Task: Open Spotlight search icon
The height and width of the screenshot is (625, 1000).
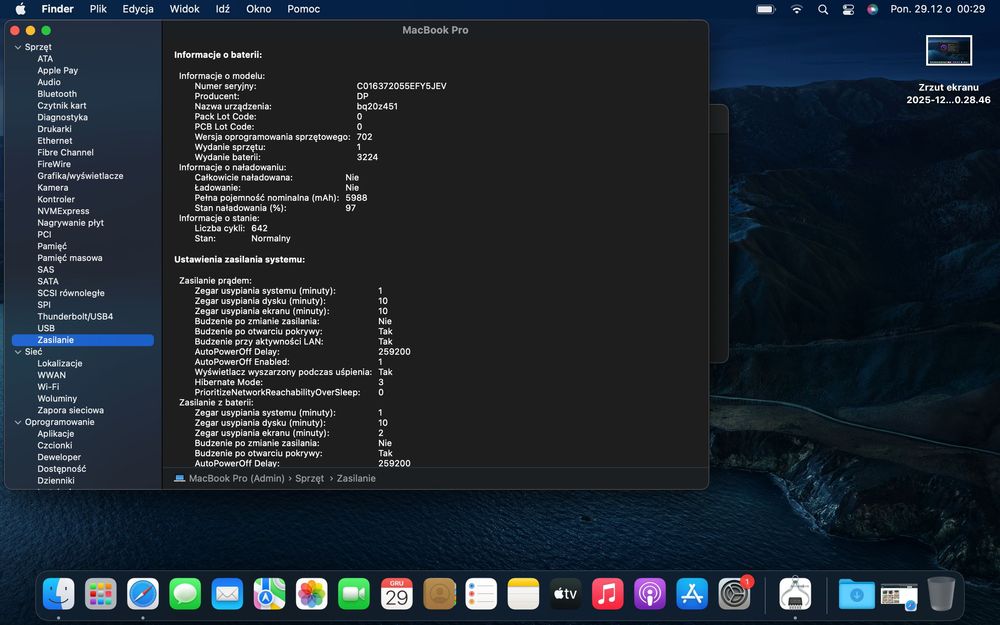Action: (823, 9)
